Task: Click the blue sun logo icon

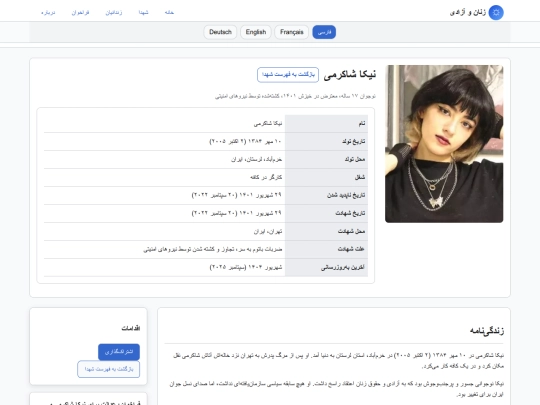Action: [496, 12]
